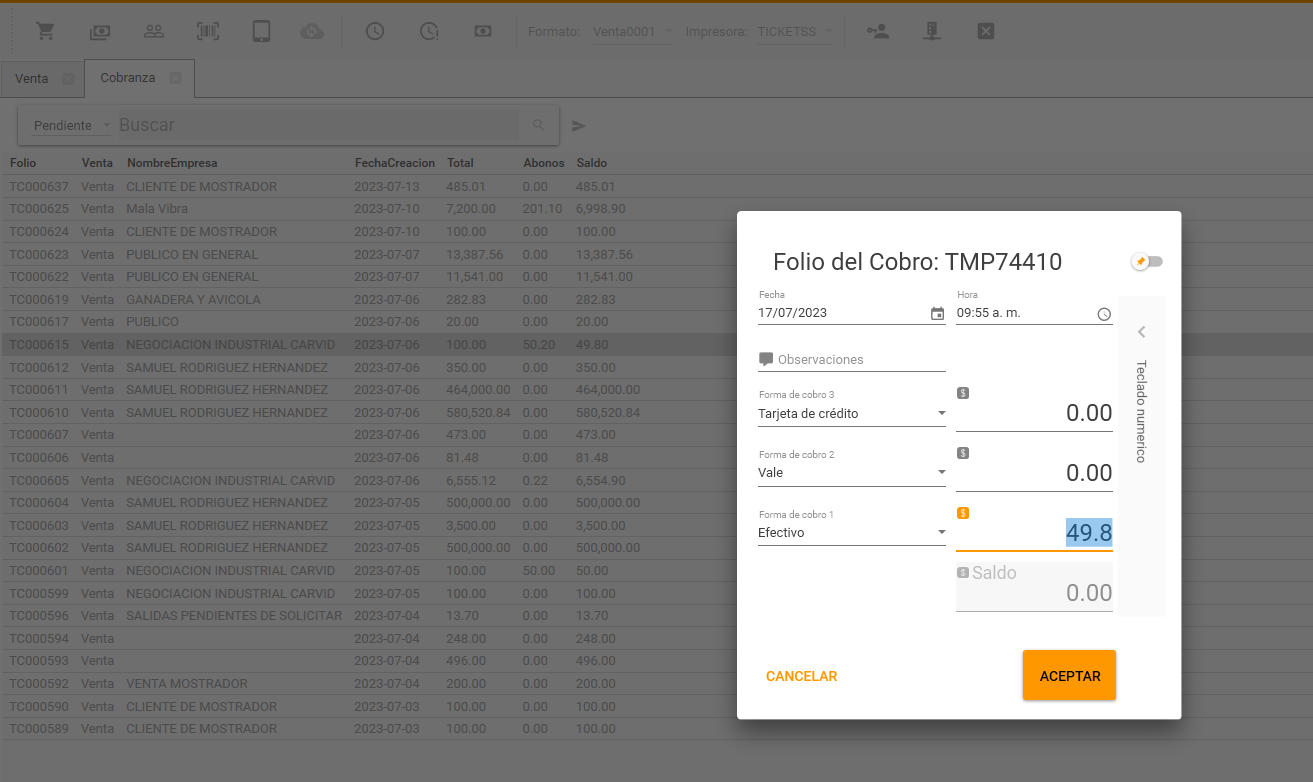The image size is (1313, 782).
Task: Open the Formato Venta0001 dropdown
Action: coord(633,32)
